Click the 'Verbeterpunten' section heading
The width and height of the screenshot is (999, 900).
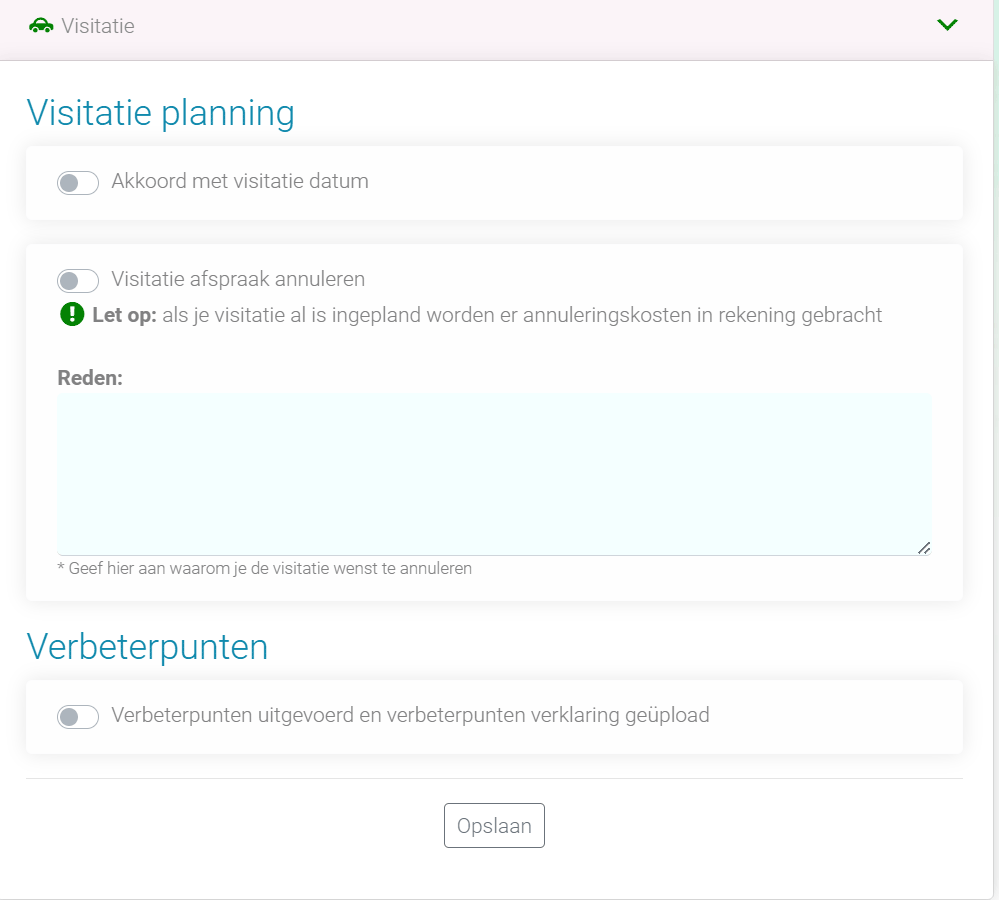(x=147, y=647)
